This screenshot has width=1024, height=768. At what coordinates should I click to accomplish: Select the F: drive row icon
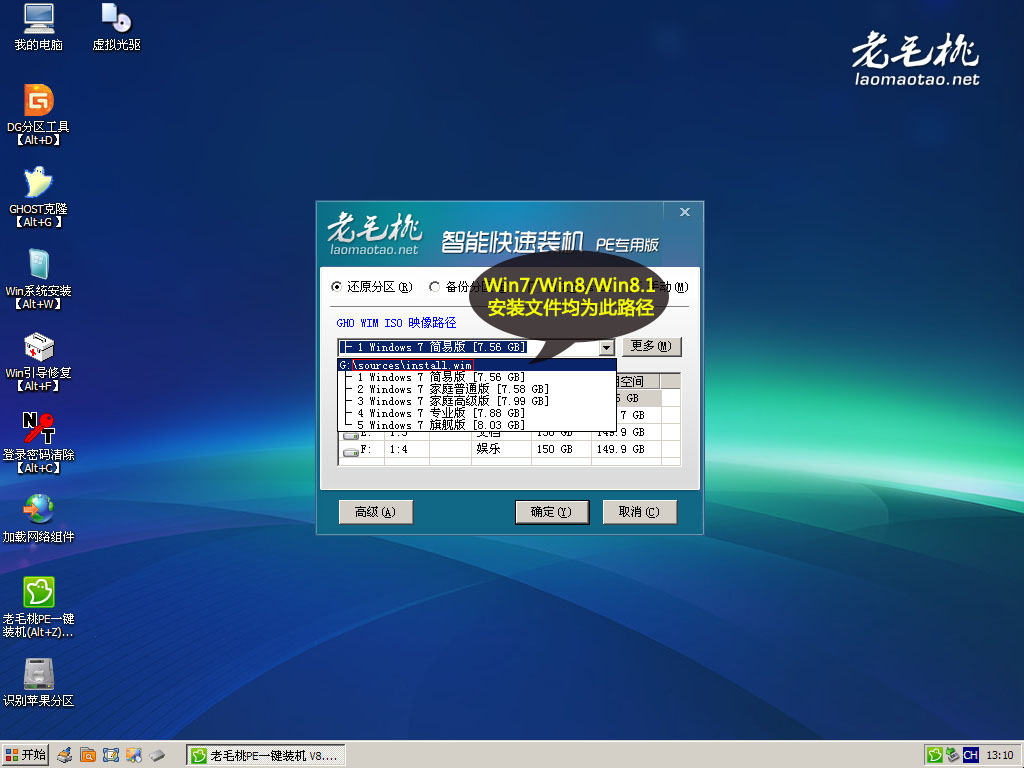point(351,450)
